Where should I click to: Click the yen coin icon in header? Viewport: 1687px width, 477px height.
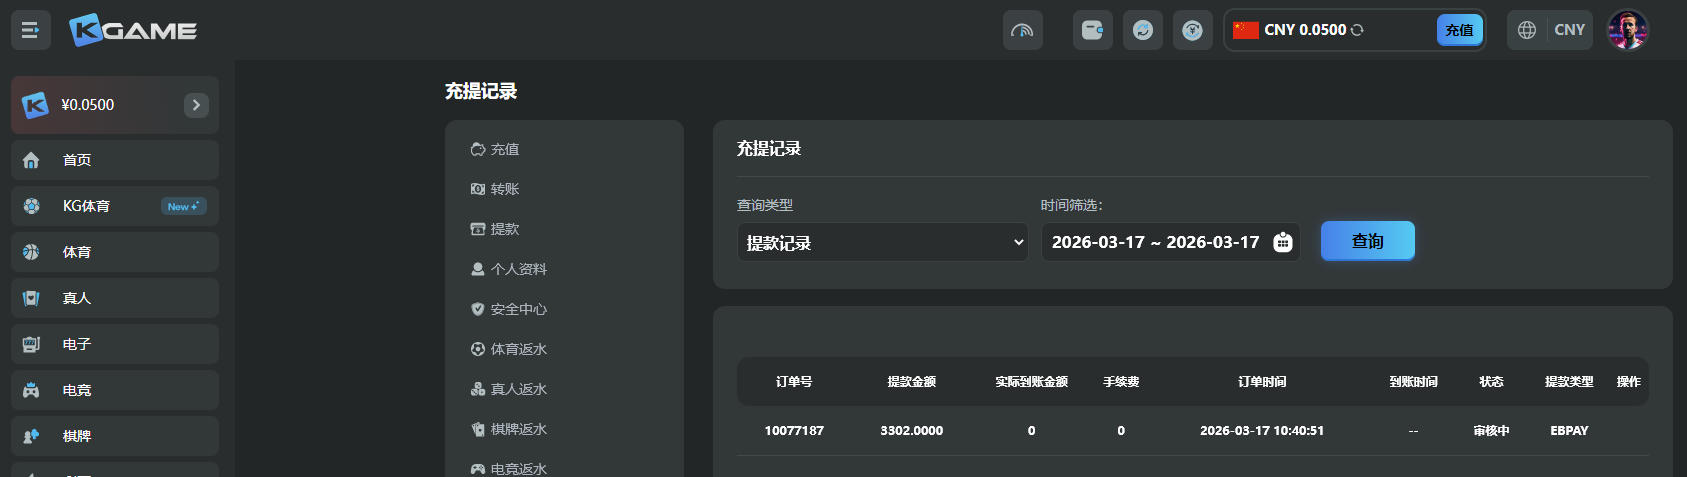coord(1192,30)
